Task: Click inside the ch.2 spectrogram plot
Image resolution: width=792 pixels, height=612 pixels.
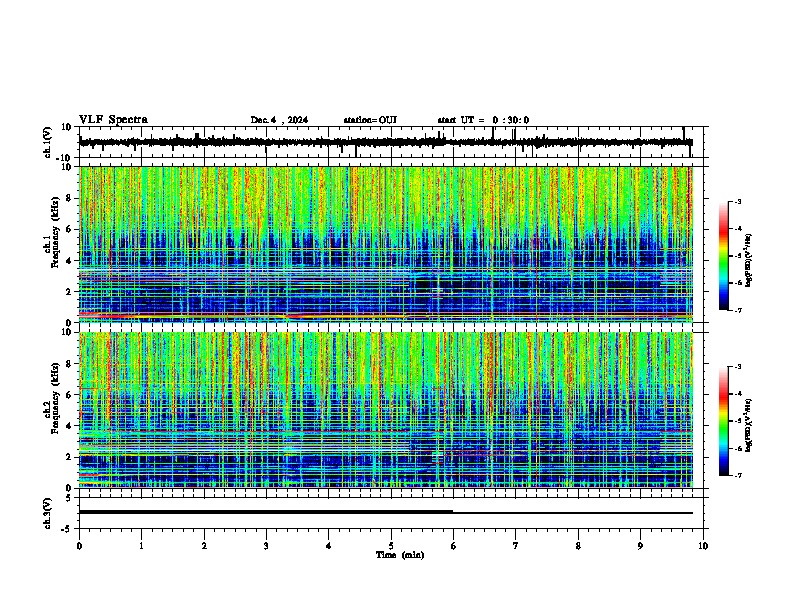Action: [386, 410]
